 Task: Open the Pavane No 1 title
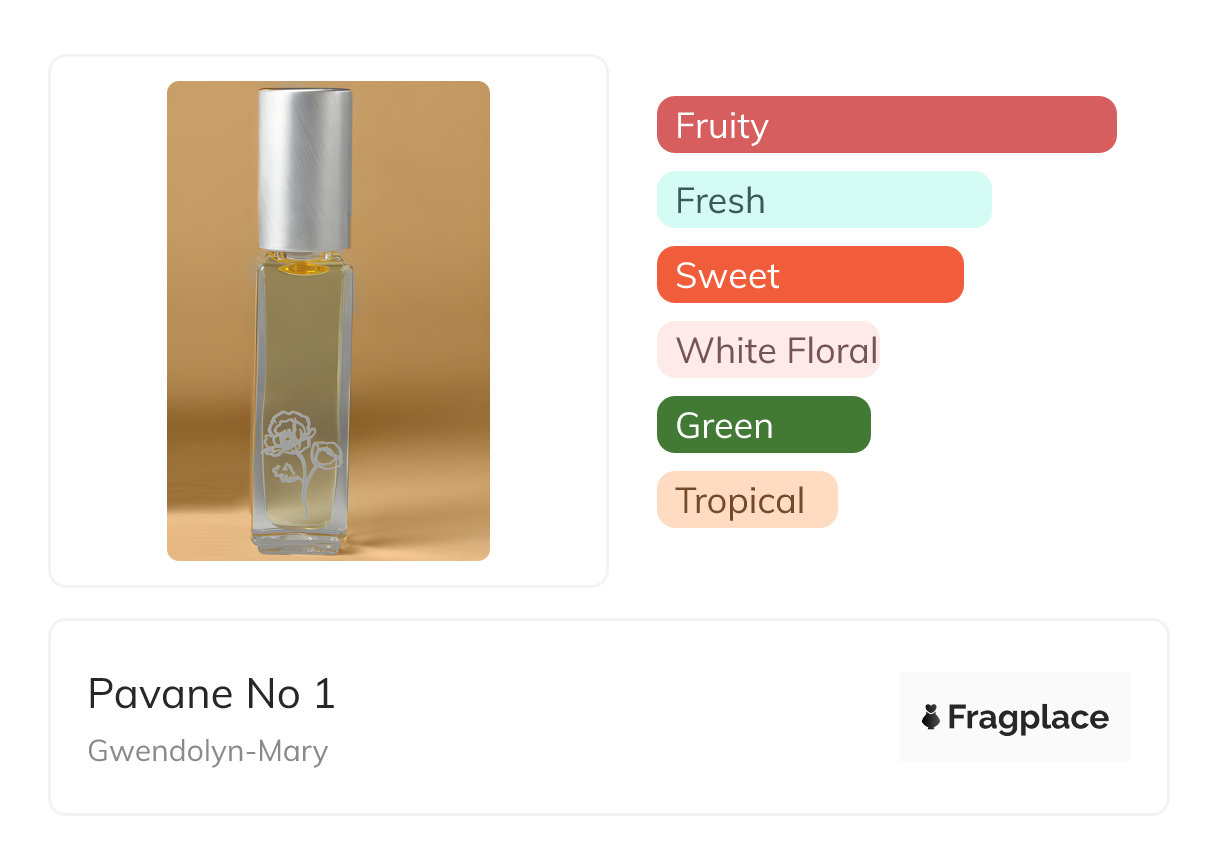pyautogui.click(x=211, y=694)
